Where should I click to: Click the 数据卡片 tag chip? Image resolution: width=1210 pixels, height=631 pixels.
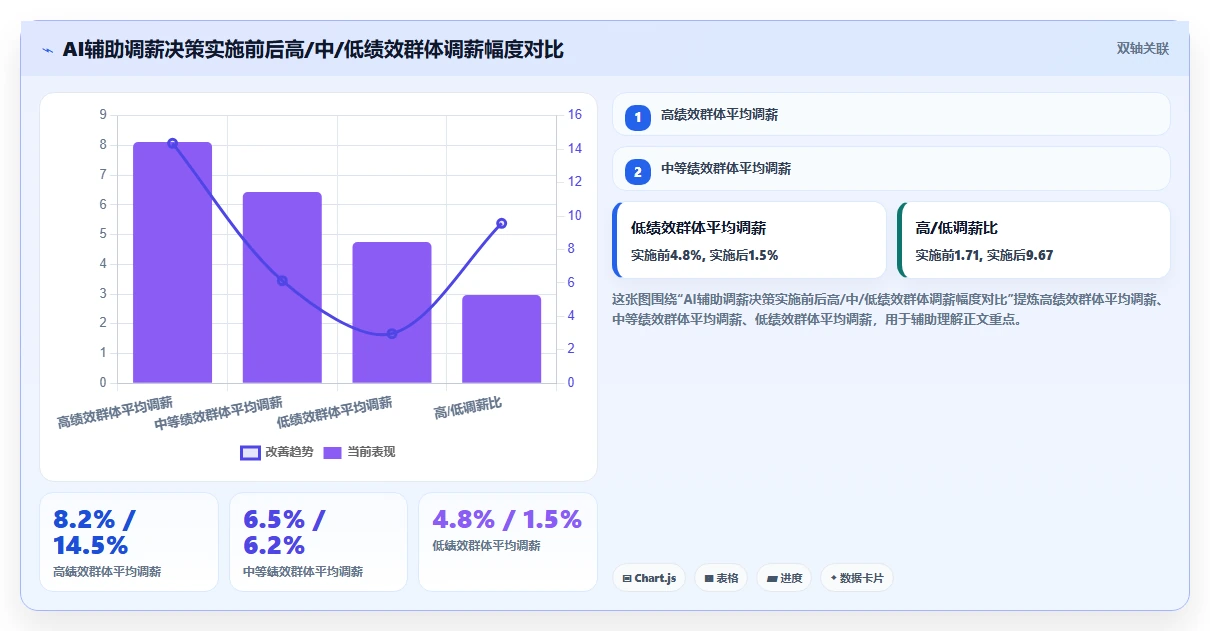pyautogui.click(x=857, y=578)
